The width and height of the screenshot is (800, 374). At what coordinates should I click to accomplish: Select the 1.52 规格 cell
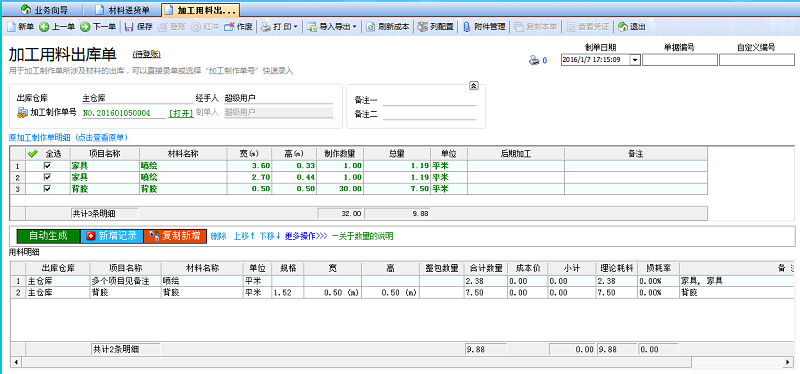(x=288, y=292)
